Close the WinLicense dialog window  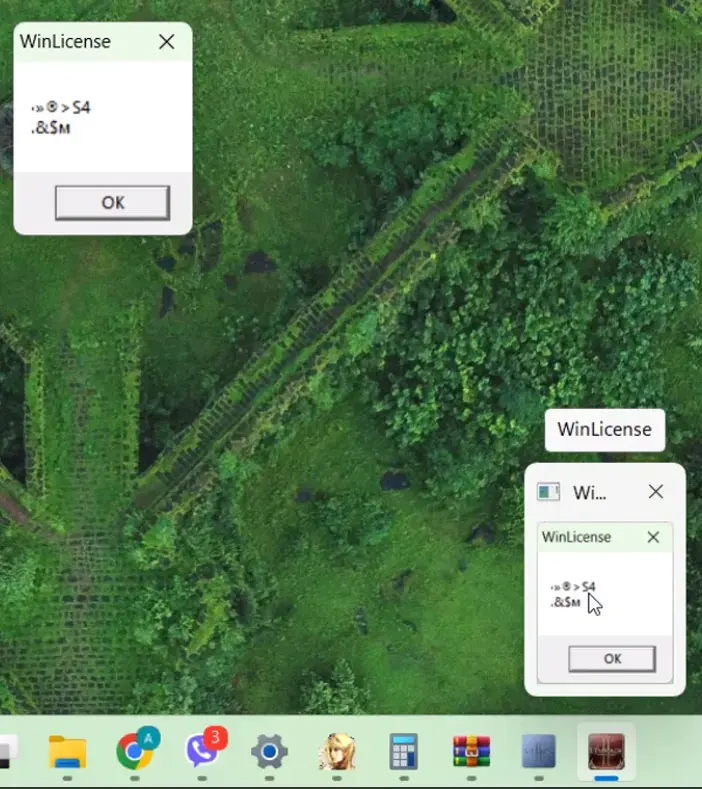click(x=167, y=41)
